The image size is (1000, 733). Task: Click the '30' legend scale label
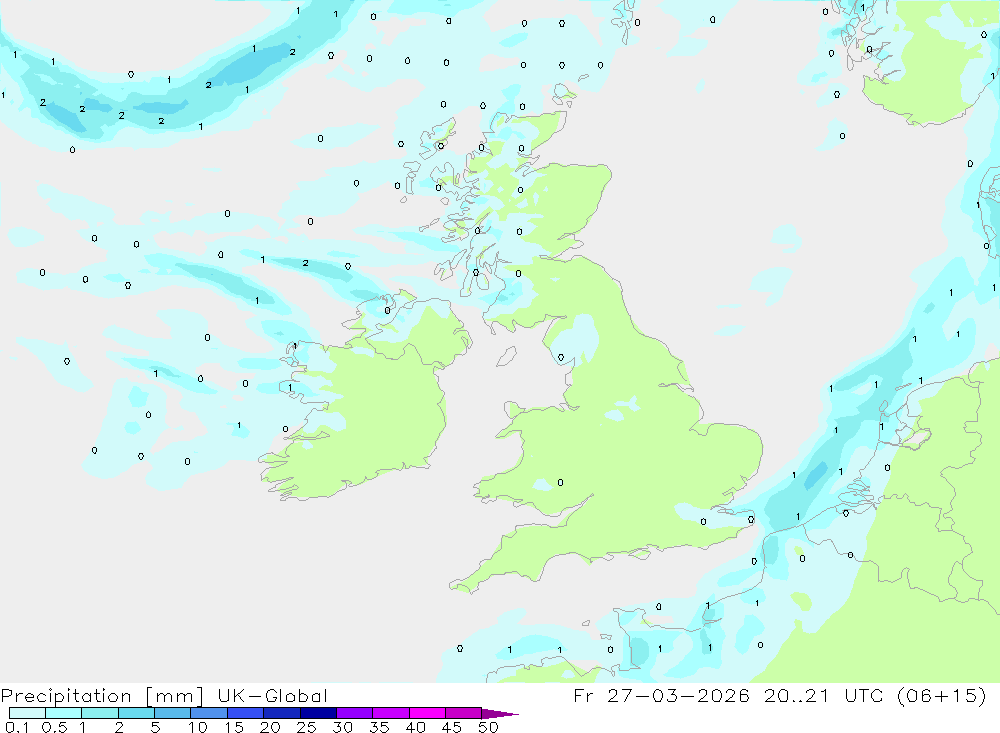[342, 727]
